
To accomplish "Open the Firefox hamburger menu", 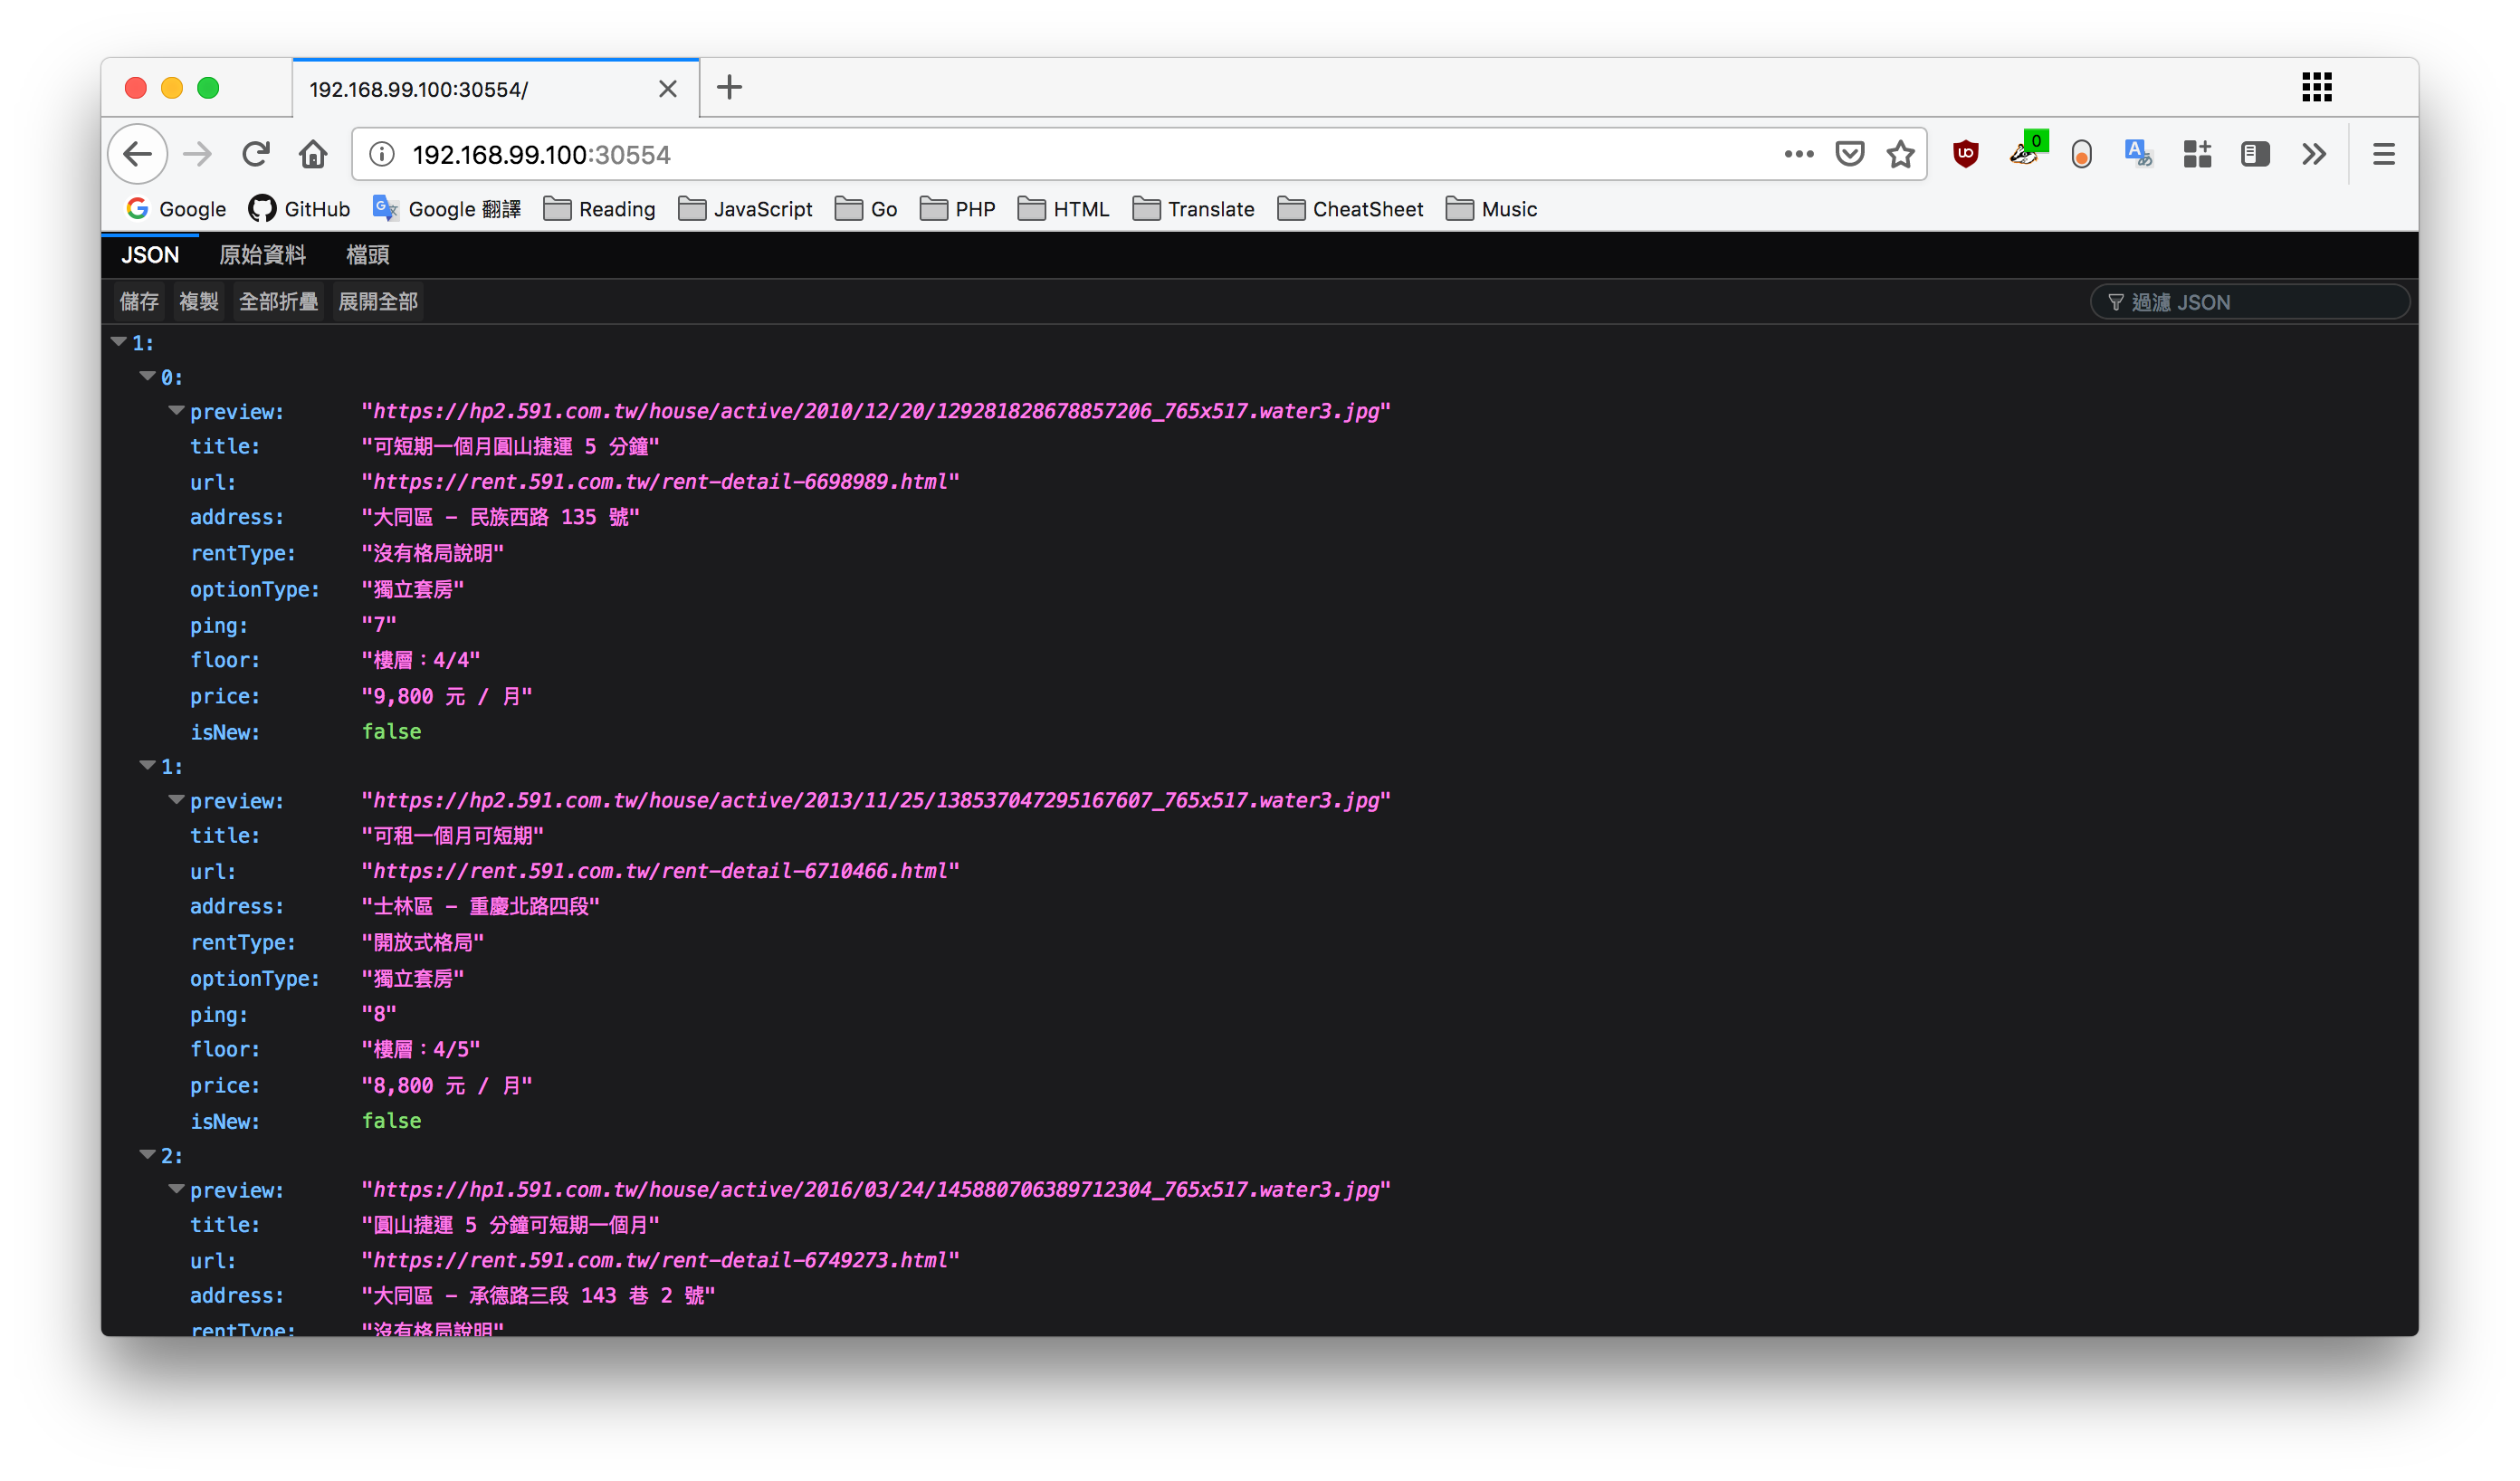I will click(x=2383, y=154).
